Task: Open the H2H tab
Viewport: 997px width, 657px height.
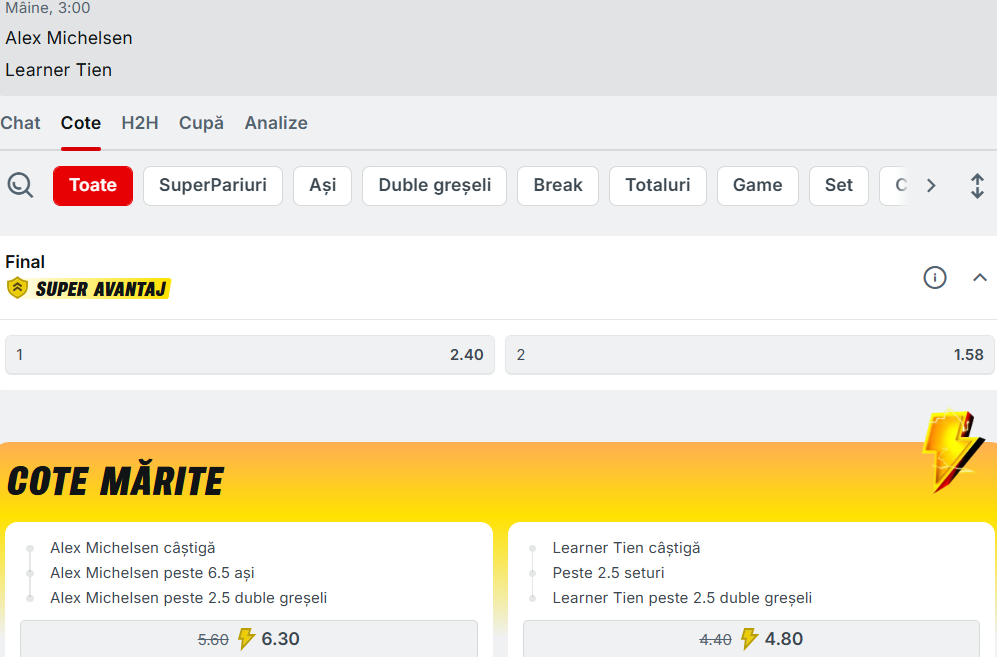Action: pyautogui.click(x=140, y=123)
